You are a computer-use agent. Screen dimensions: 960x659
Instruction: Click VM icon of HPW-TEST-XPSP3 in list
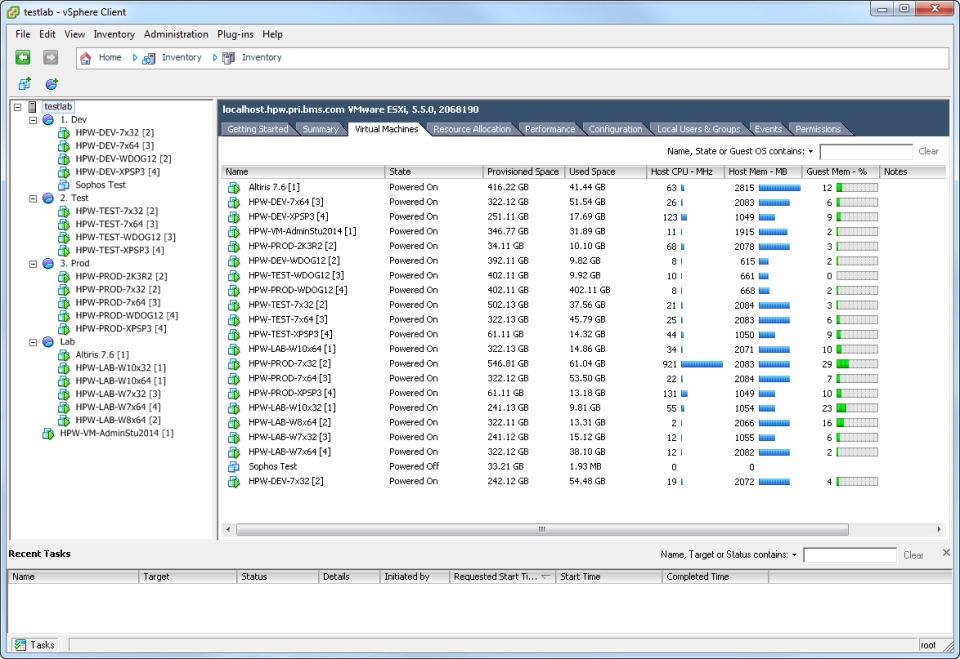234,334
